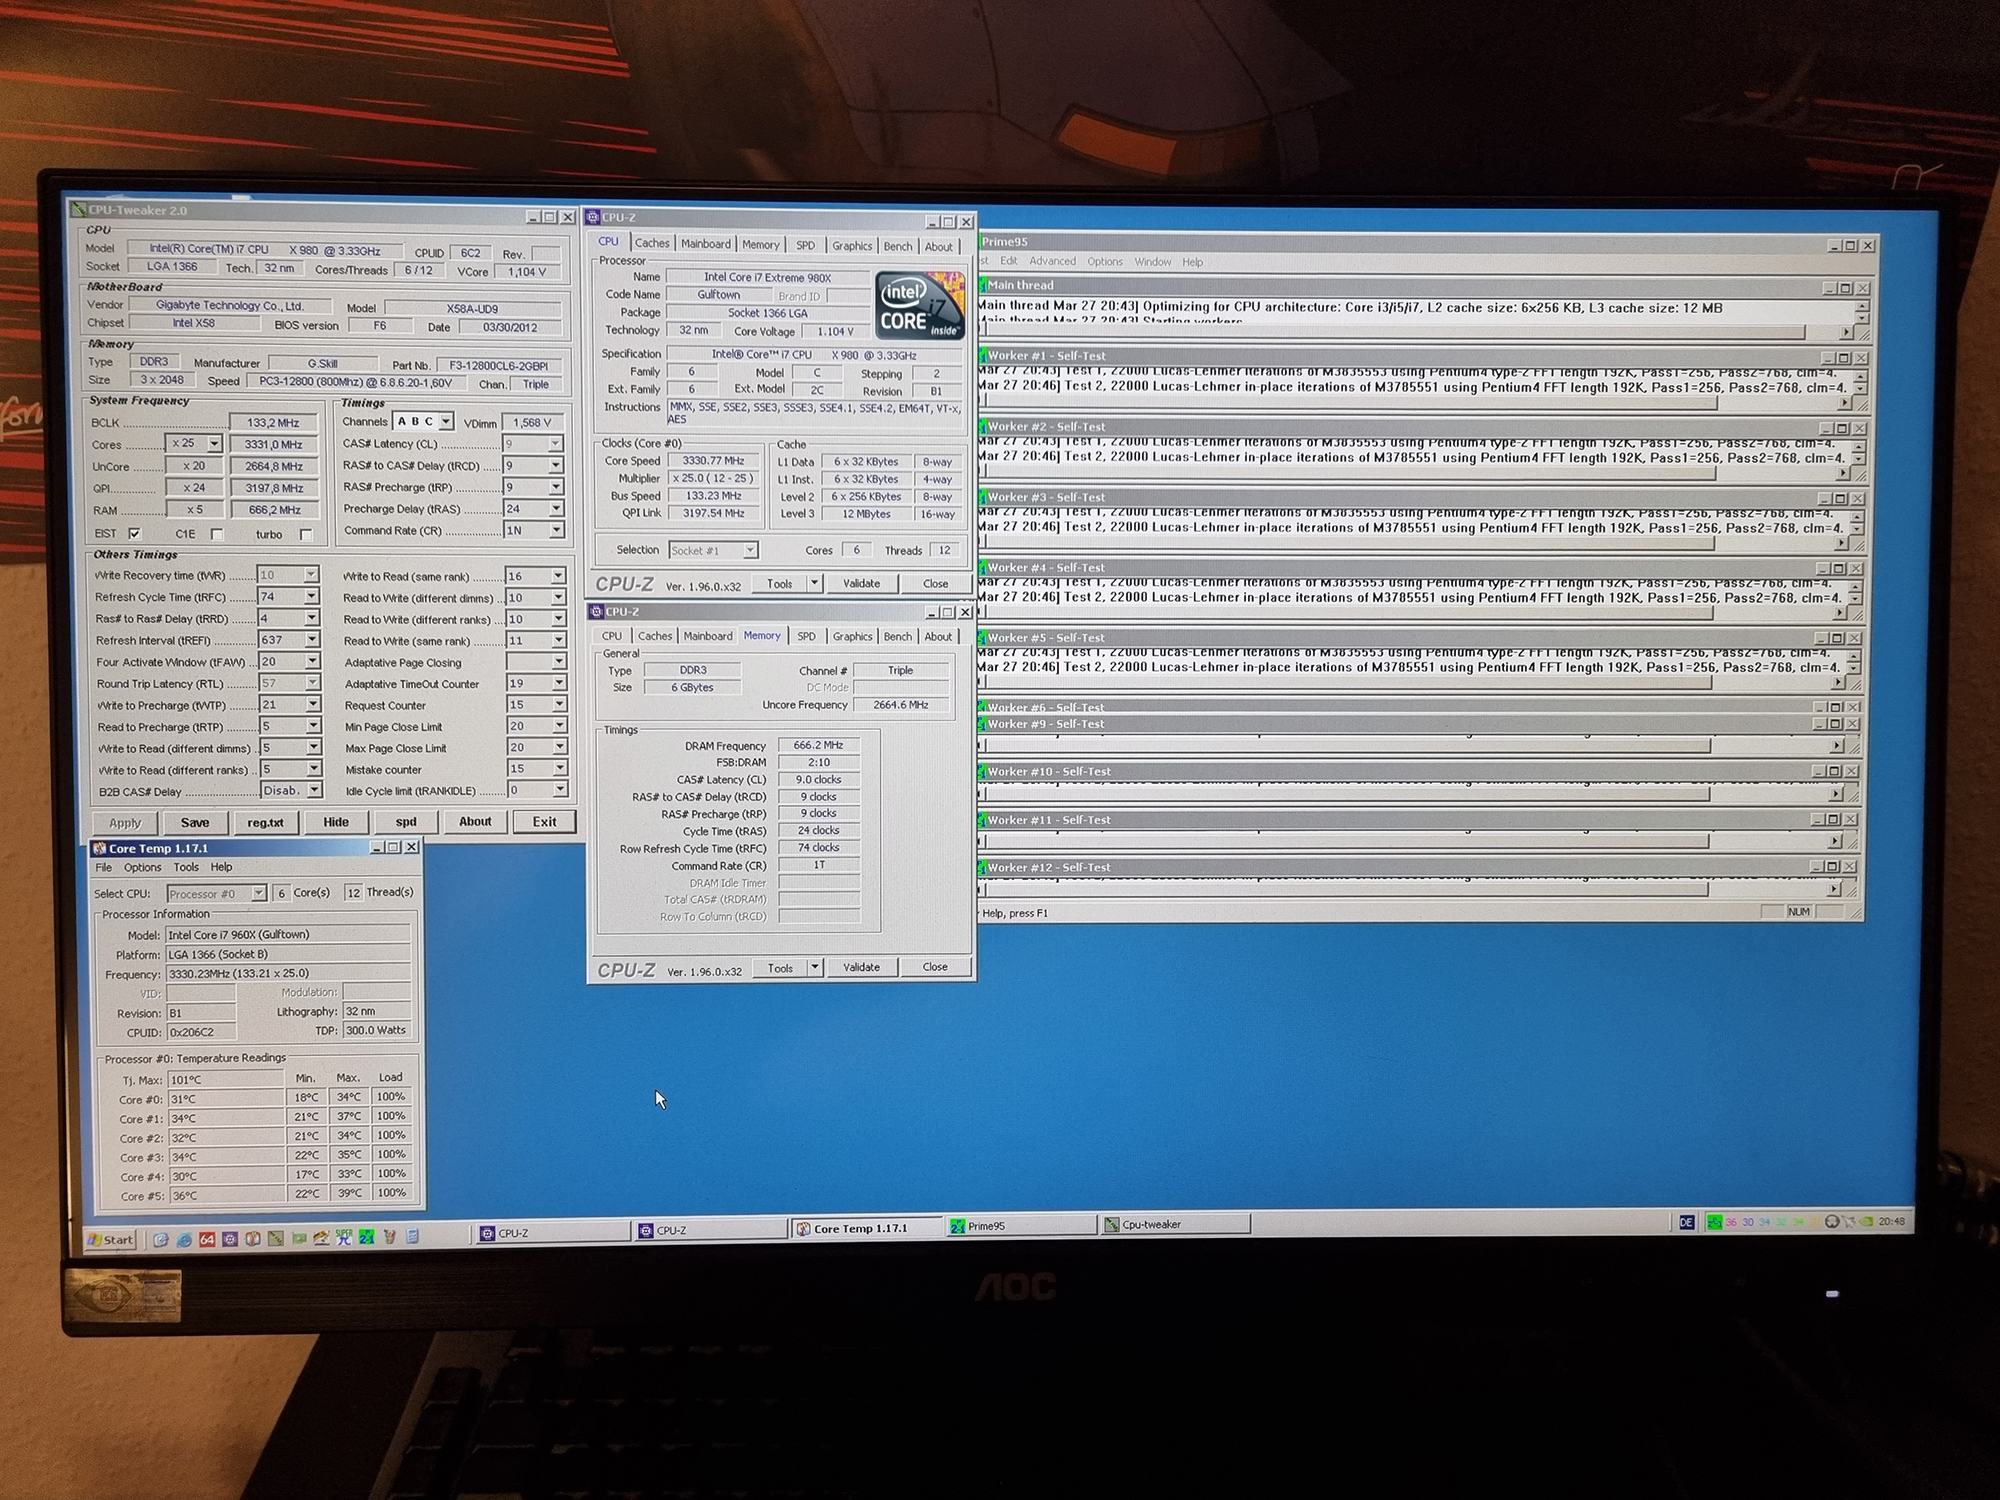
Task: Maximize the Worker #3 Self-Test subwindow
Action: [1839, 498]
